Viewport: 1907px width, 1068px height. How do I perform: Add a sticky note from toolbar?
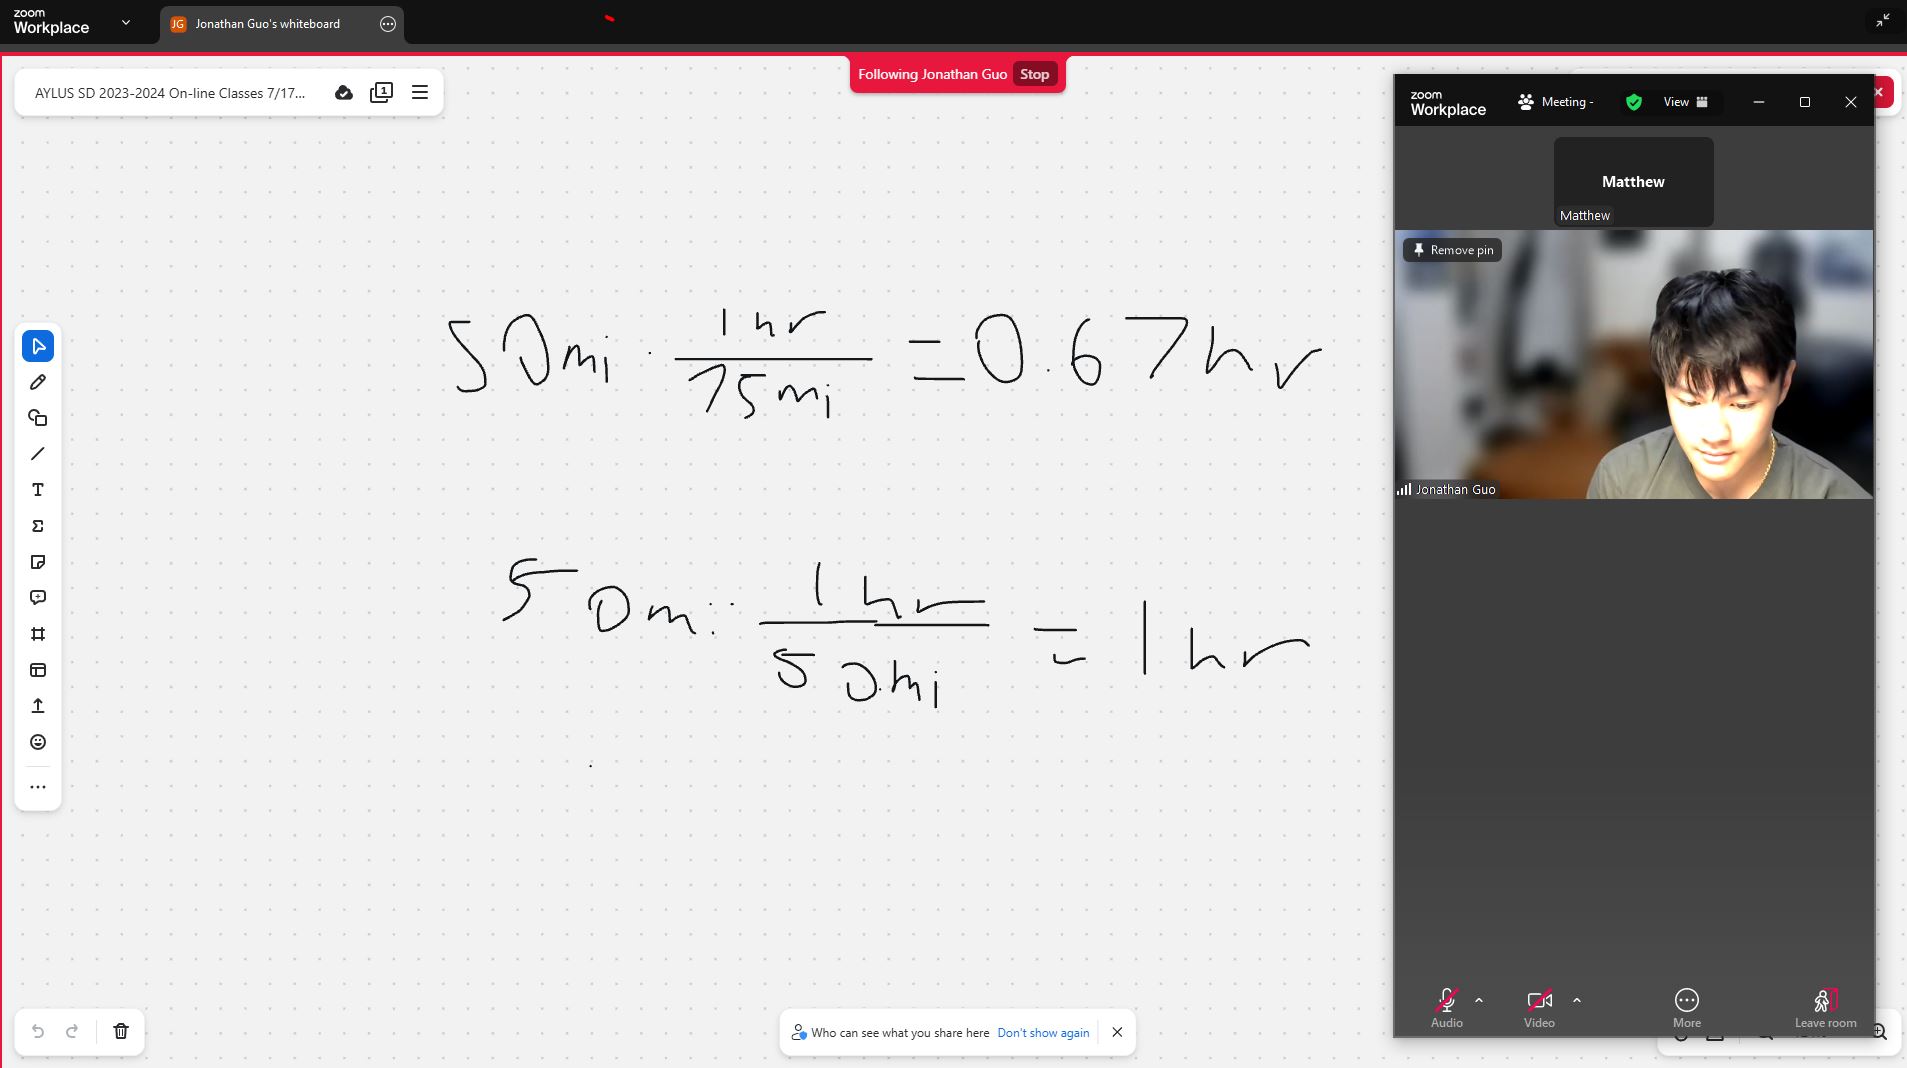(38, 562)
